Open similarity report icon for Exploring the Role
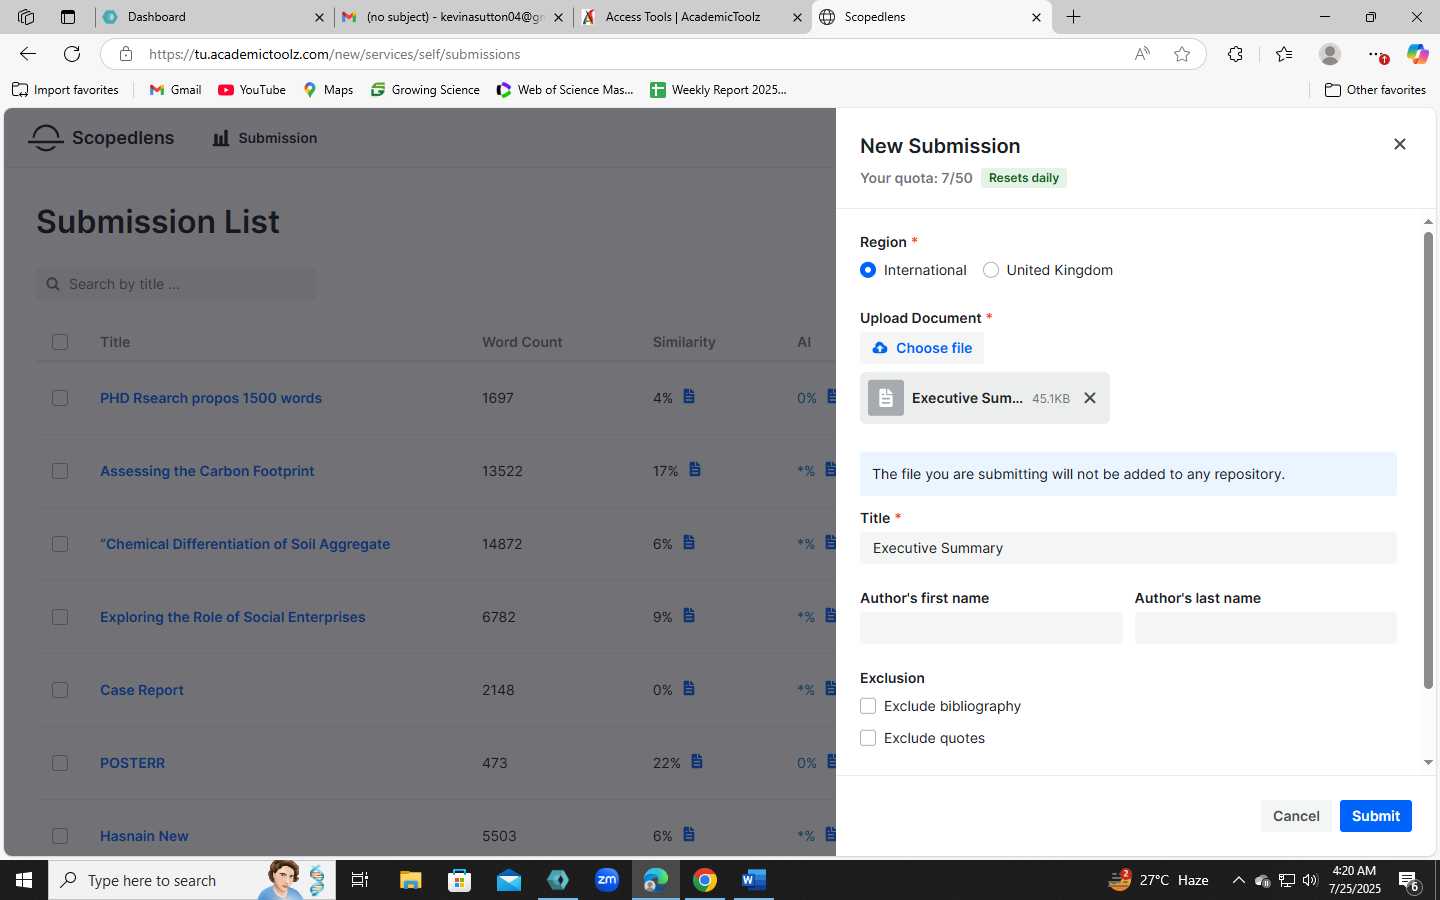 click(689, 616)
